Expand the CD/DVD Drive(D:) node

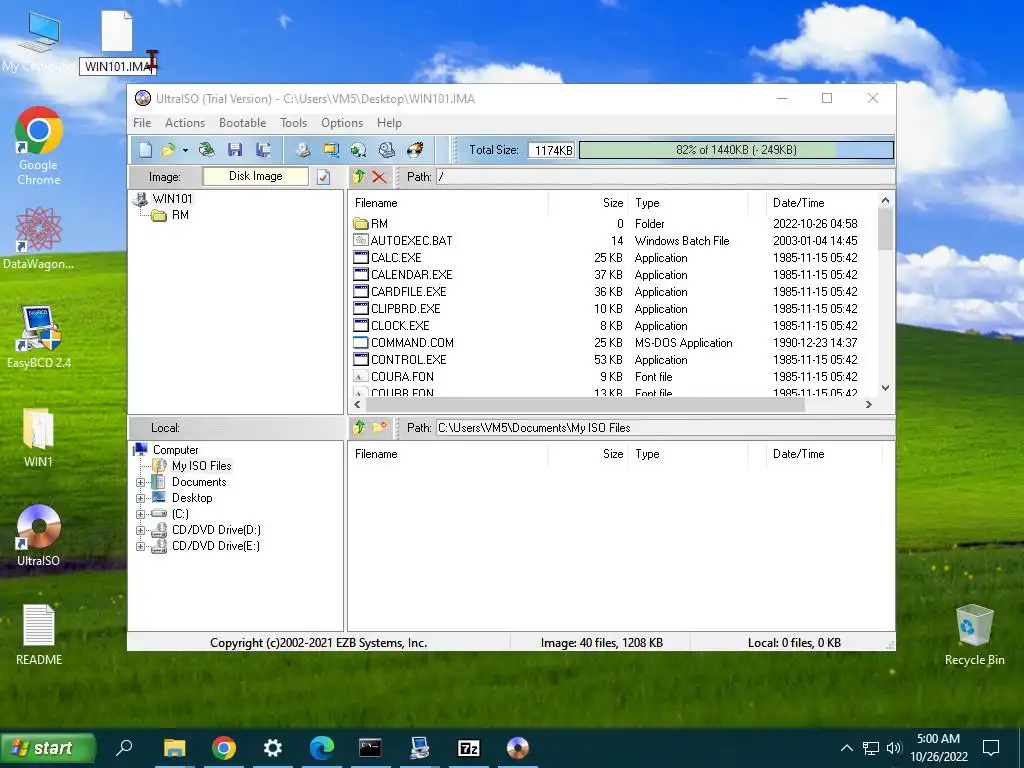tap(140, 530)
